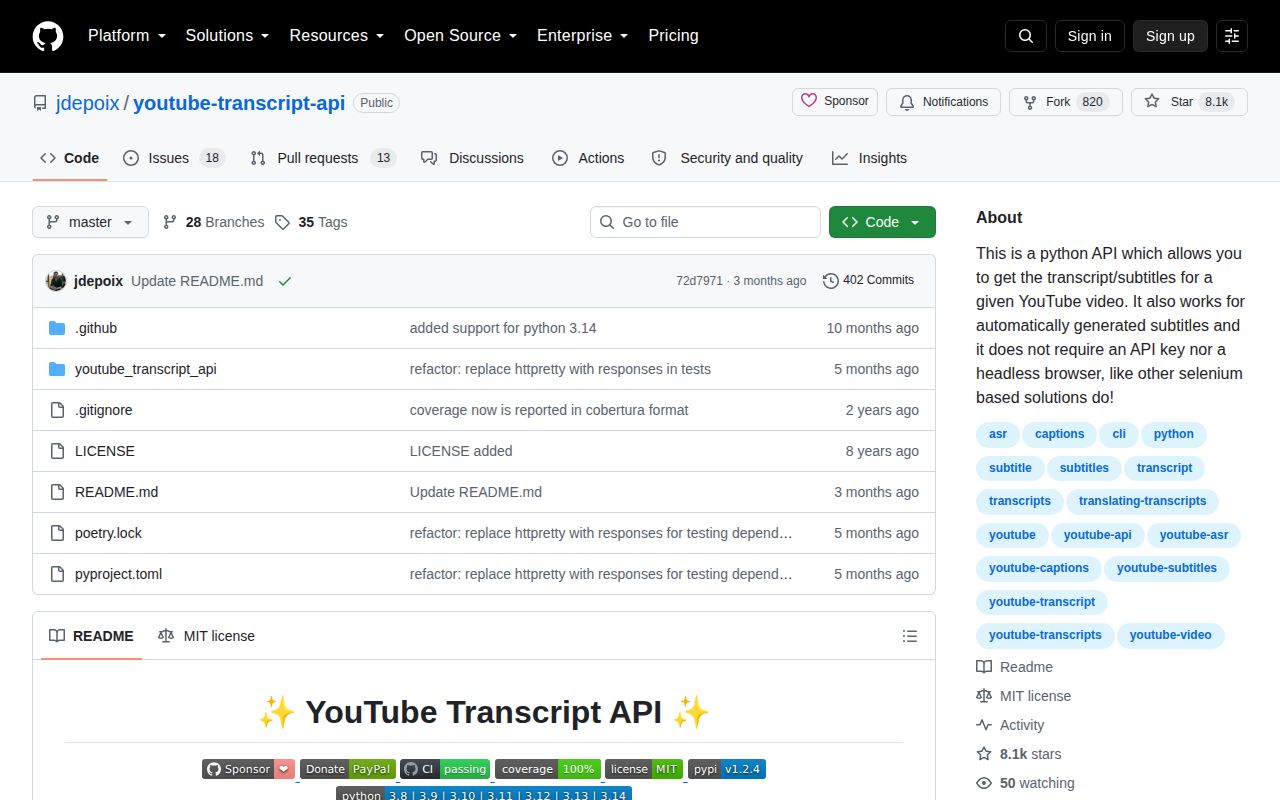Open the Resources menu dropdown
The width and height of the screenshot is (1280, 800).
(x=337, y=36)
